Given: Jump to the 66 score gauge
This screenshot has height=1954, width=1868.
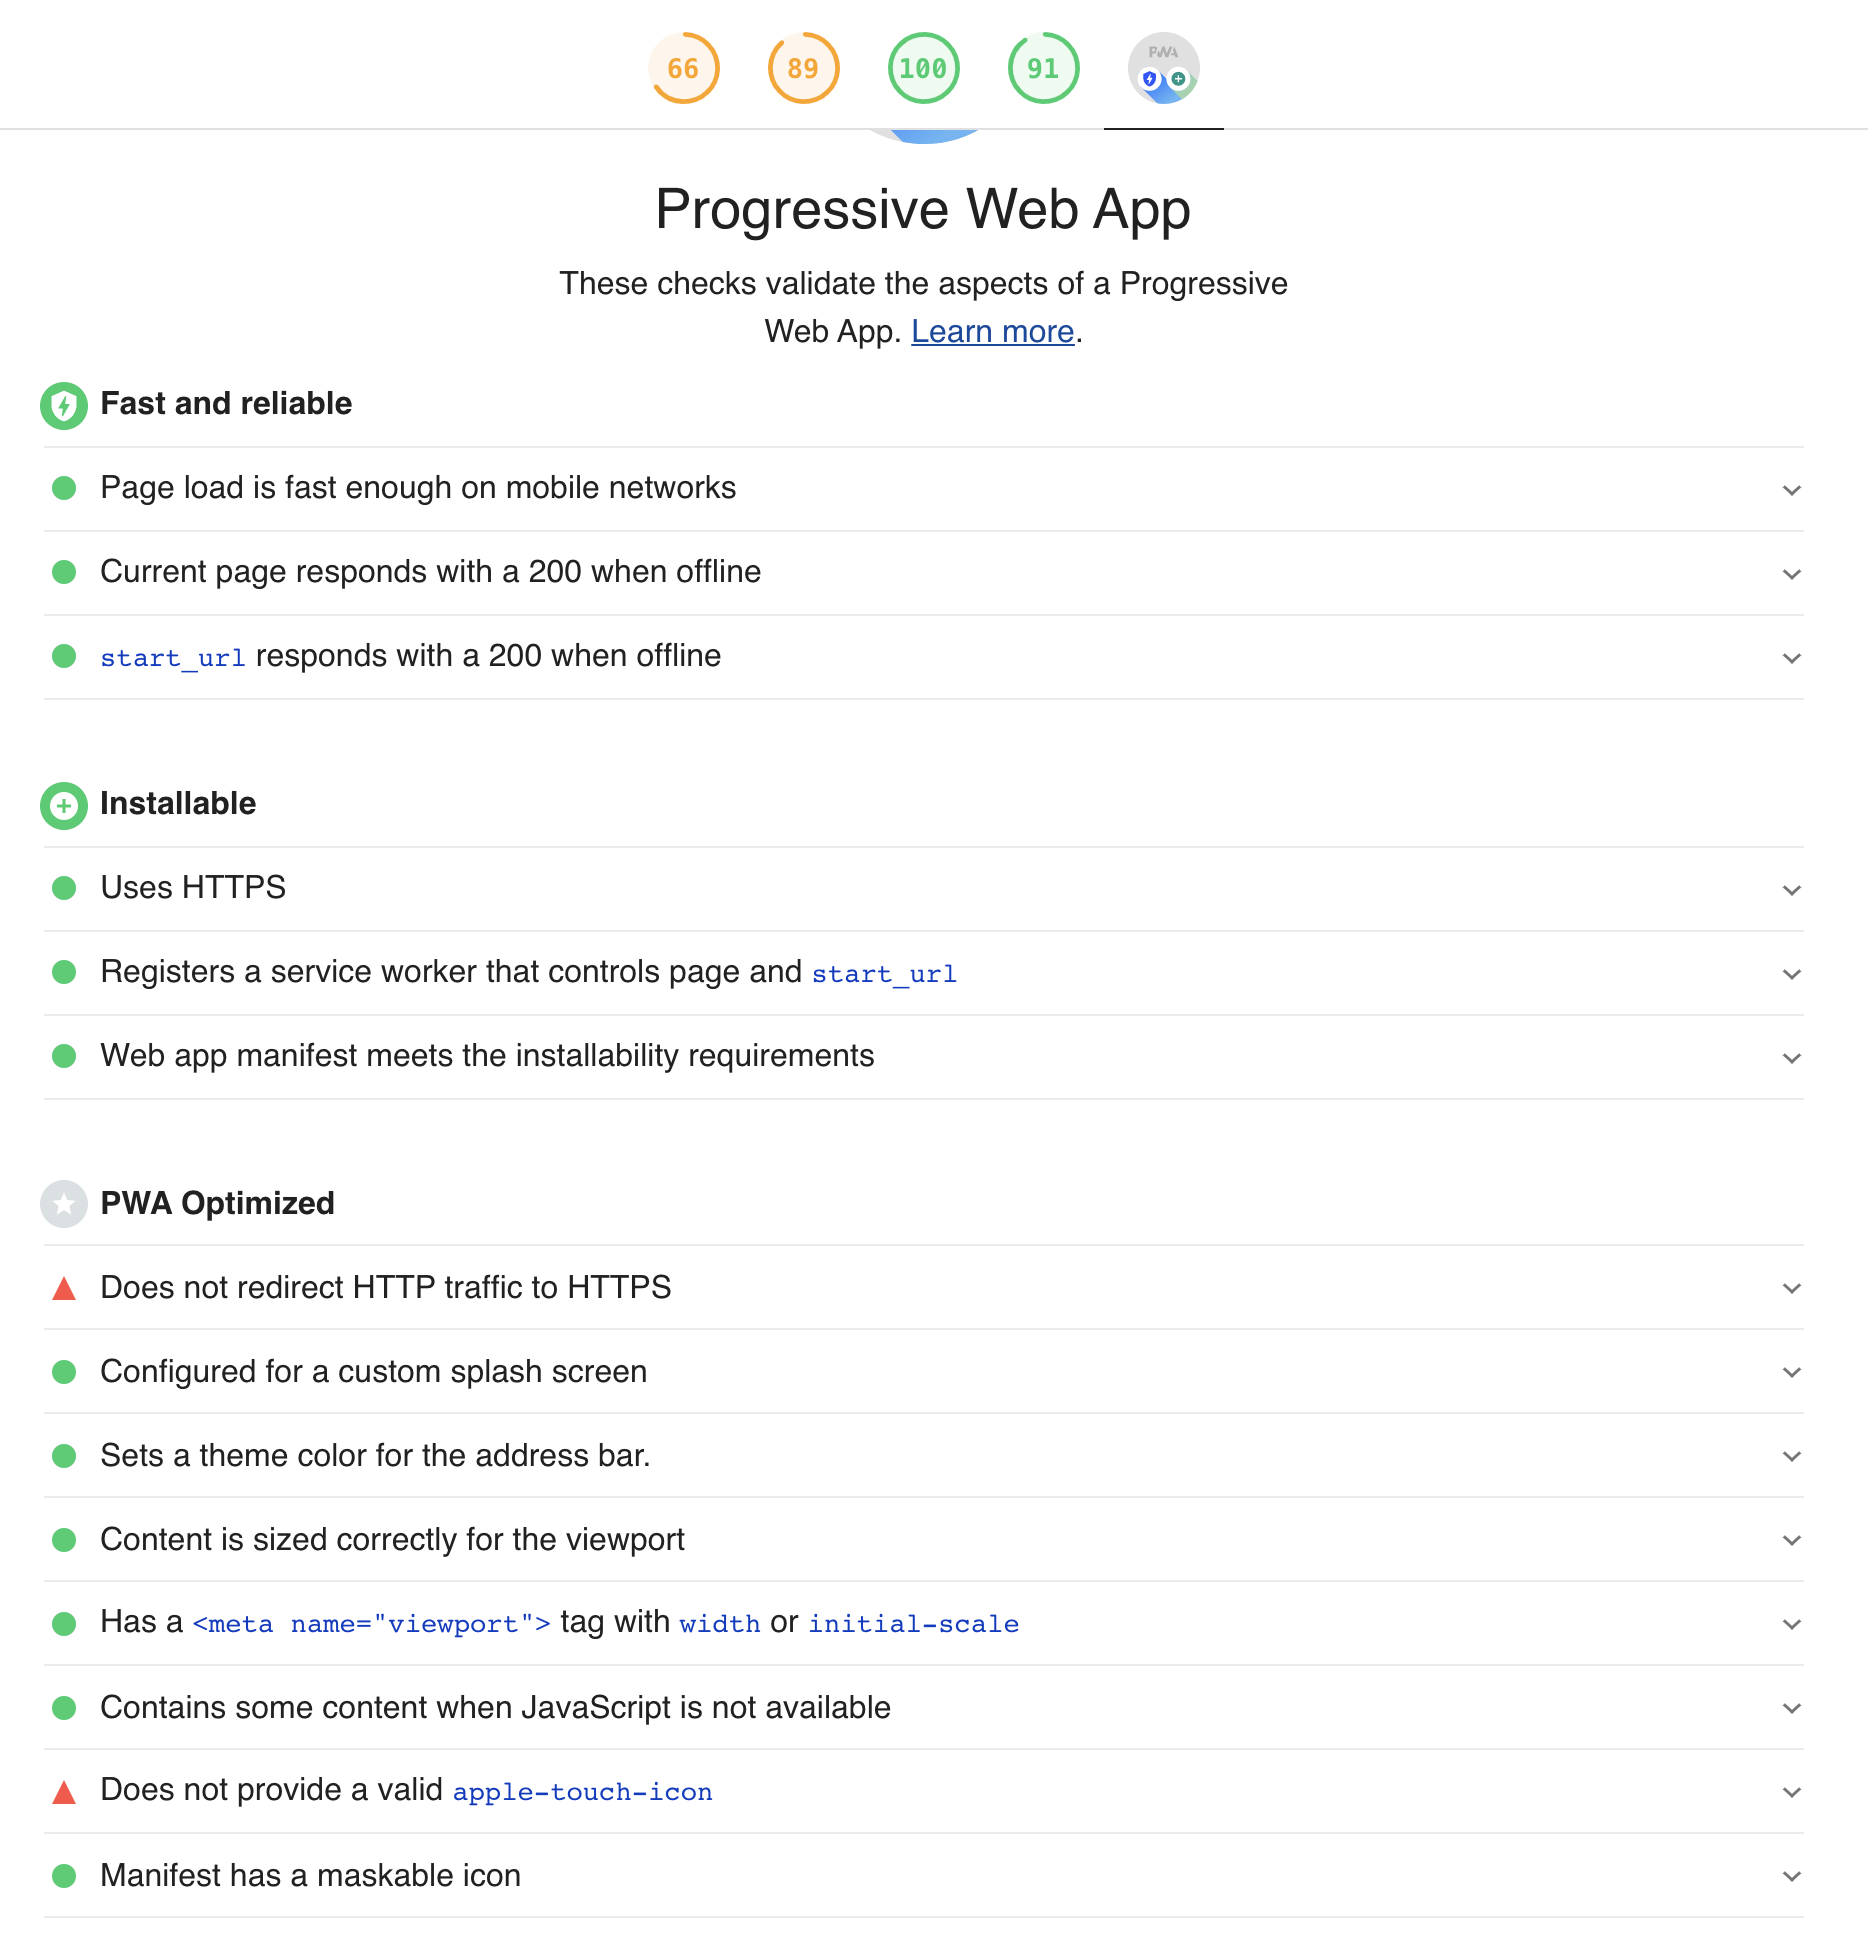Looking at the screenshot, I should [684, 68].
